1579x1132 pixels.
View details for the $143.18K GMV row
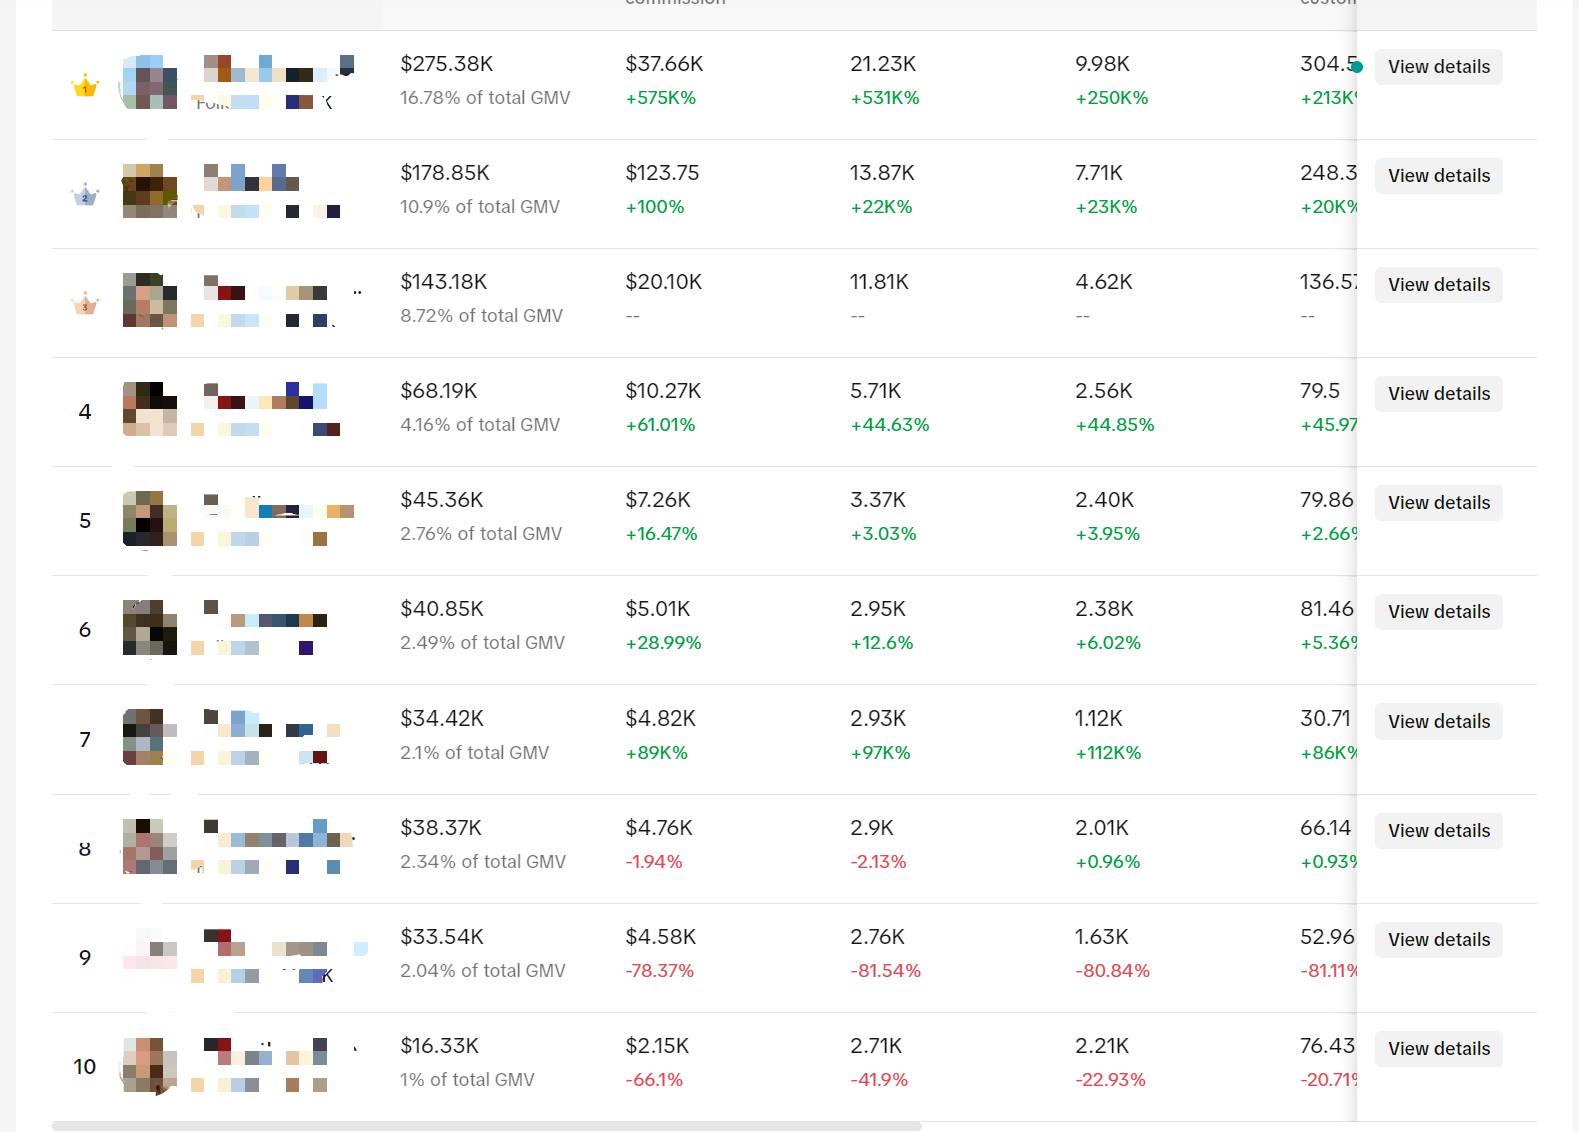1438,285
